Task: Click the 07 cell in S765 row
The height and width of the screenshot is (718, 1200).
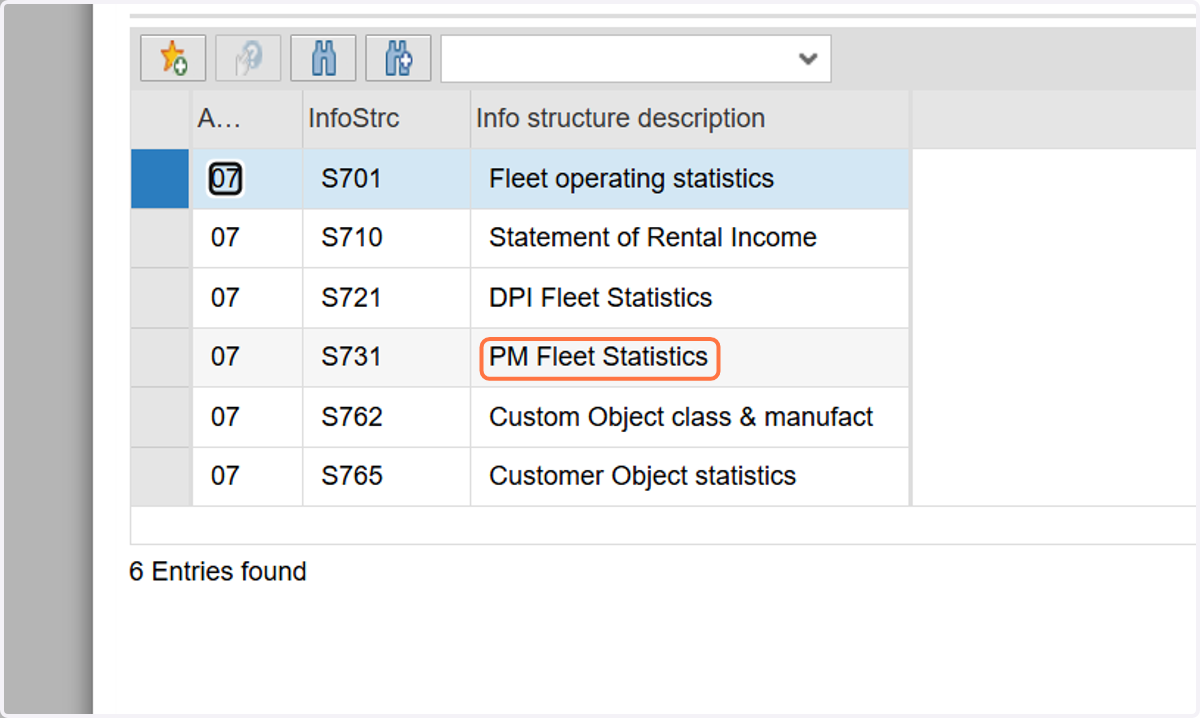Action: click(x=246, y=476)
